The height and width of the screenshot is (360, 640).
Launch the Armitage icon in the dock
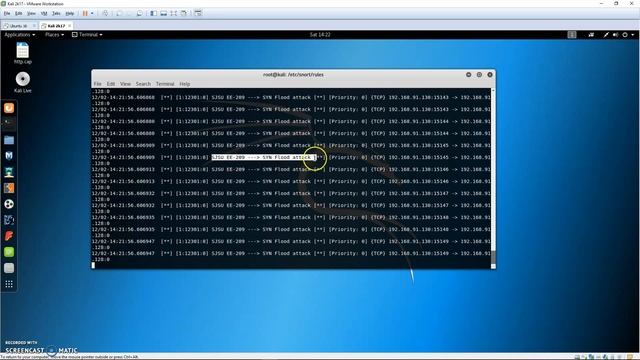click(9, 172)
